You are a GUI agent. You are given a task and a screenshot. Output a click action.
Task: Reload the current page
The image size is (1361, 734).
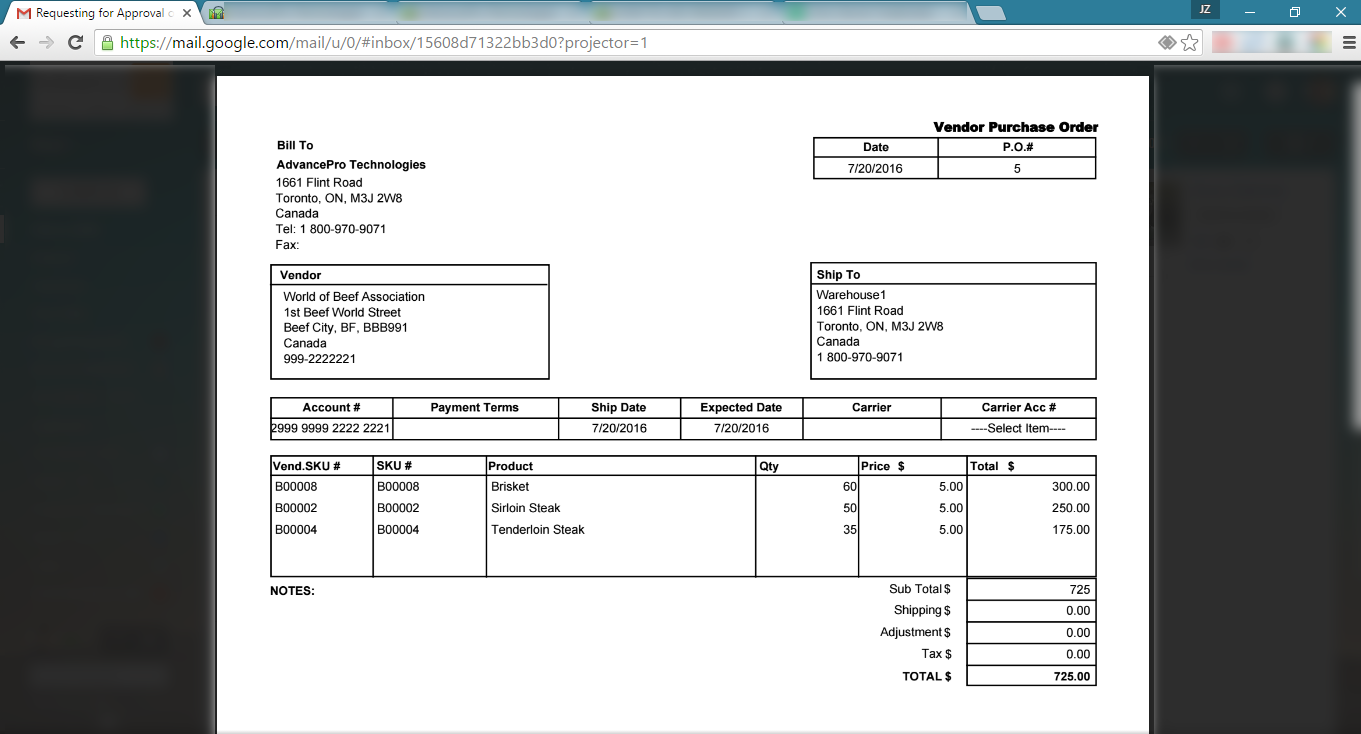point(75,43)
